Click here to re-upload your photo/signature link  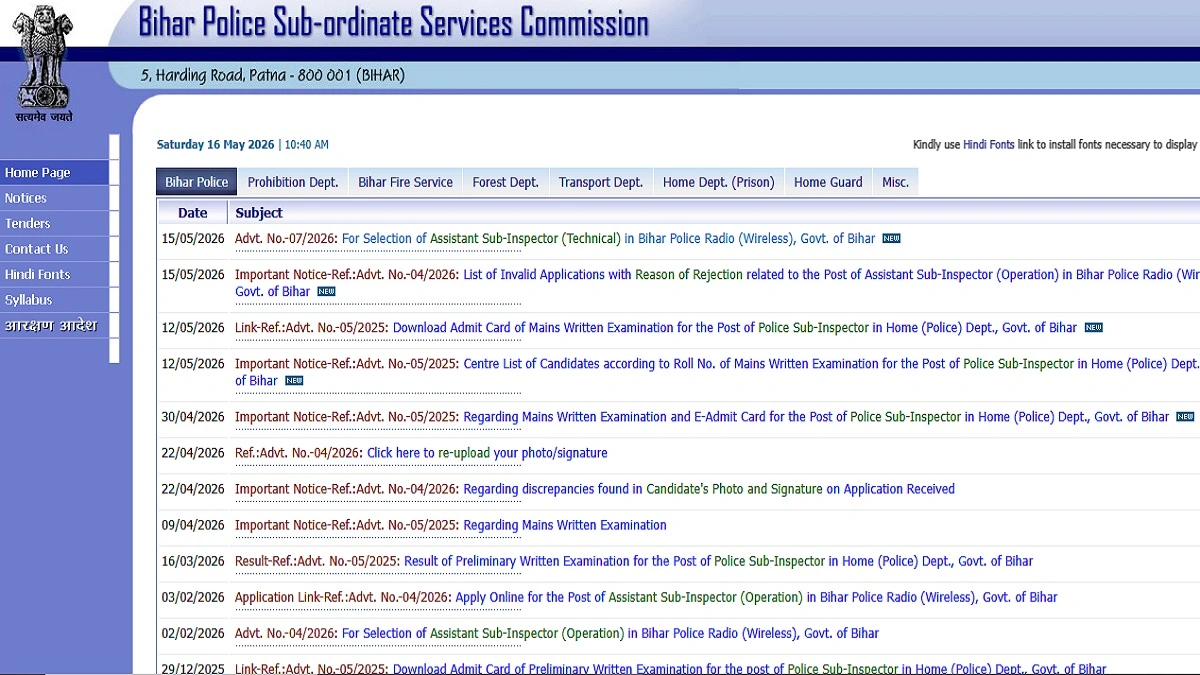pyautogui.click(x=487, y=453)
